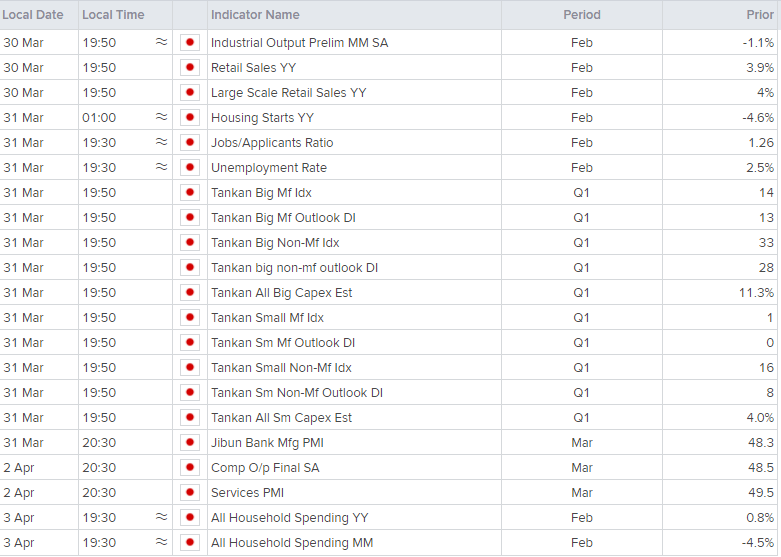
Task: Open the Jobs/Applicants Ratio indicator
Action: (272, 143)
